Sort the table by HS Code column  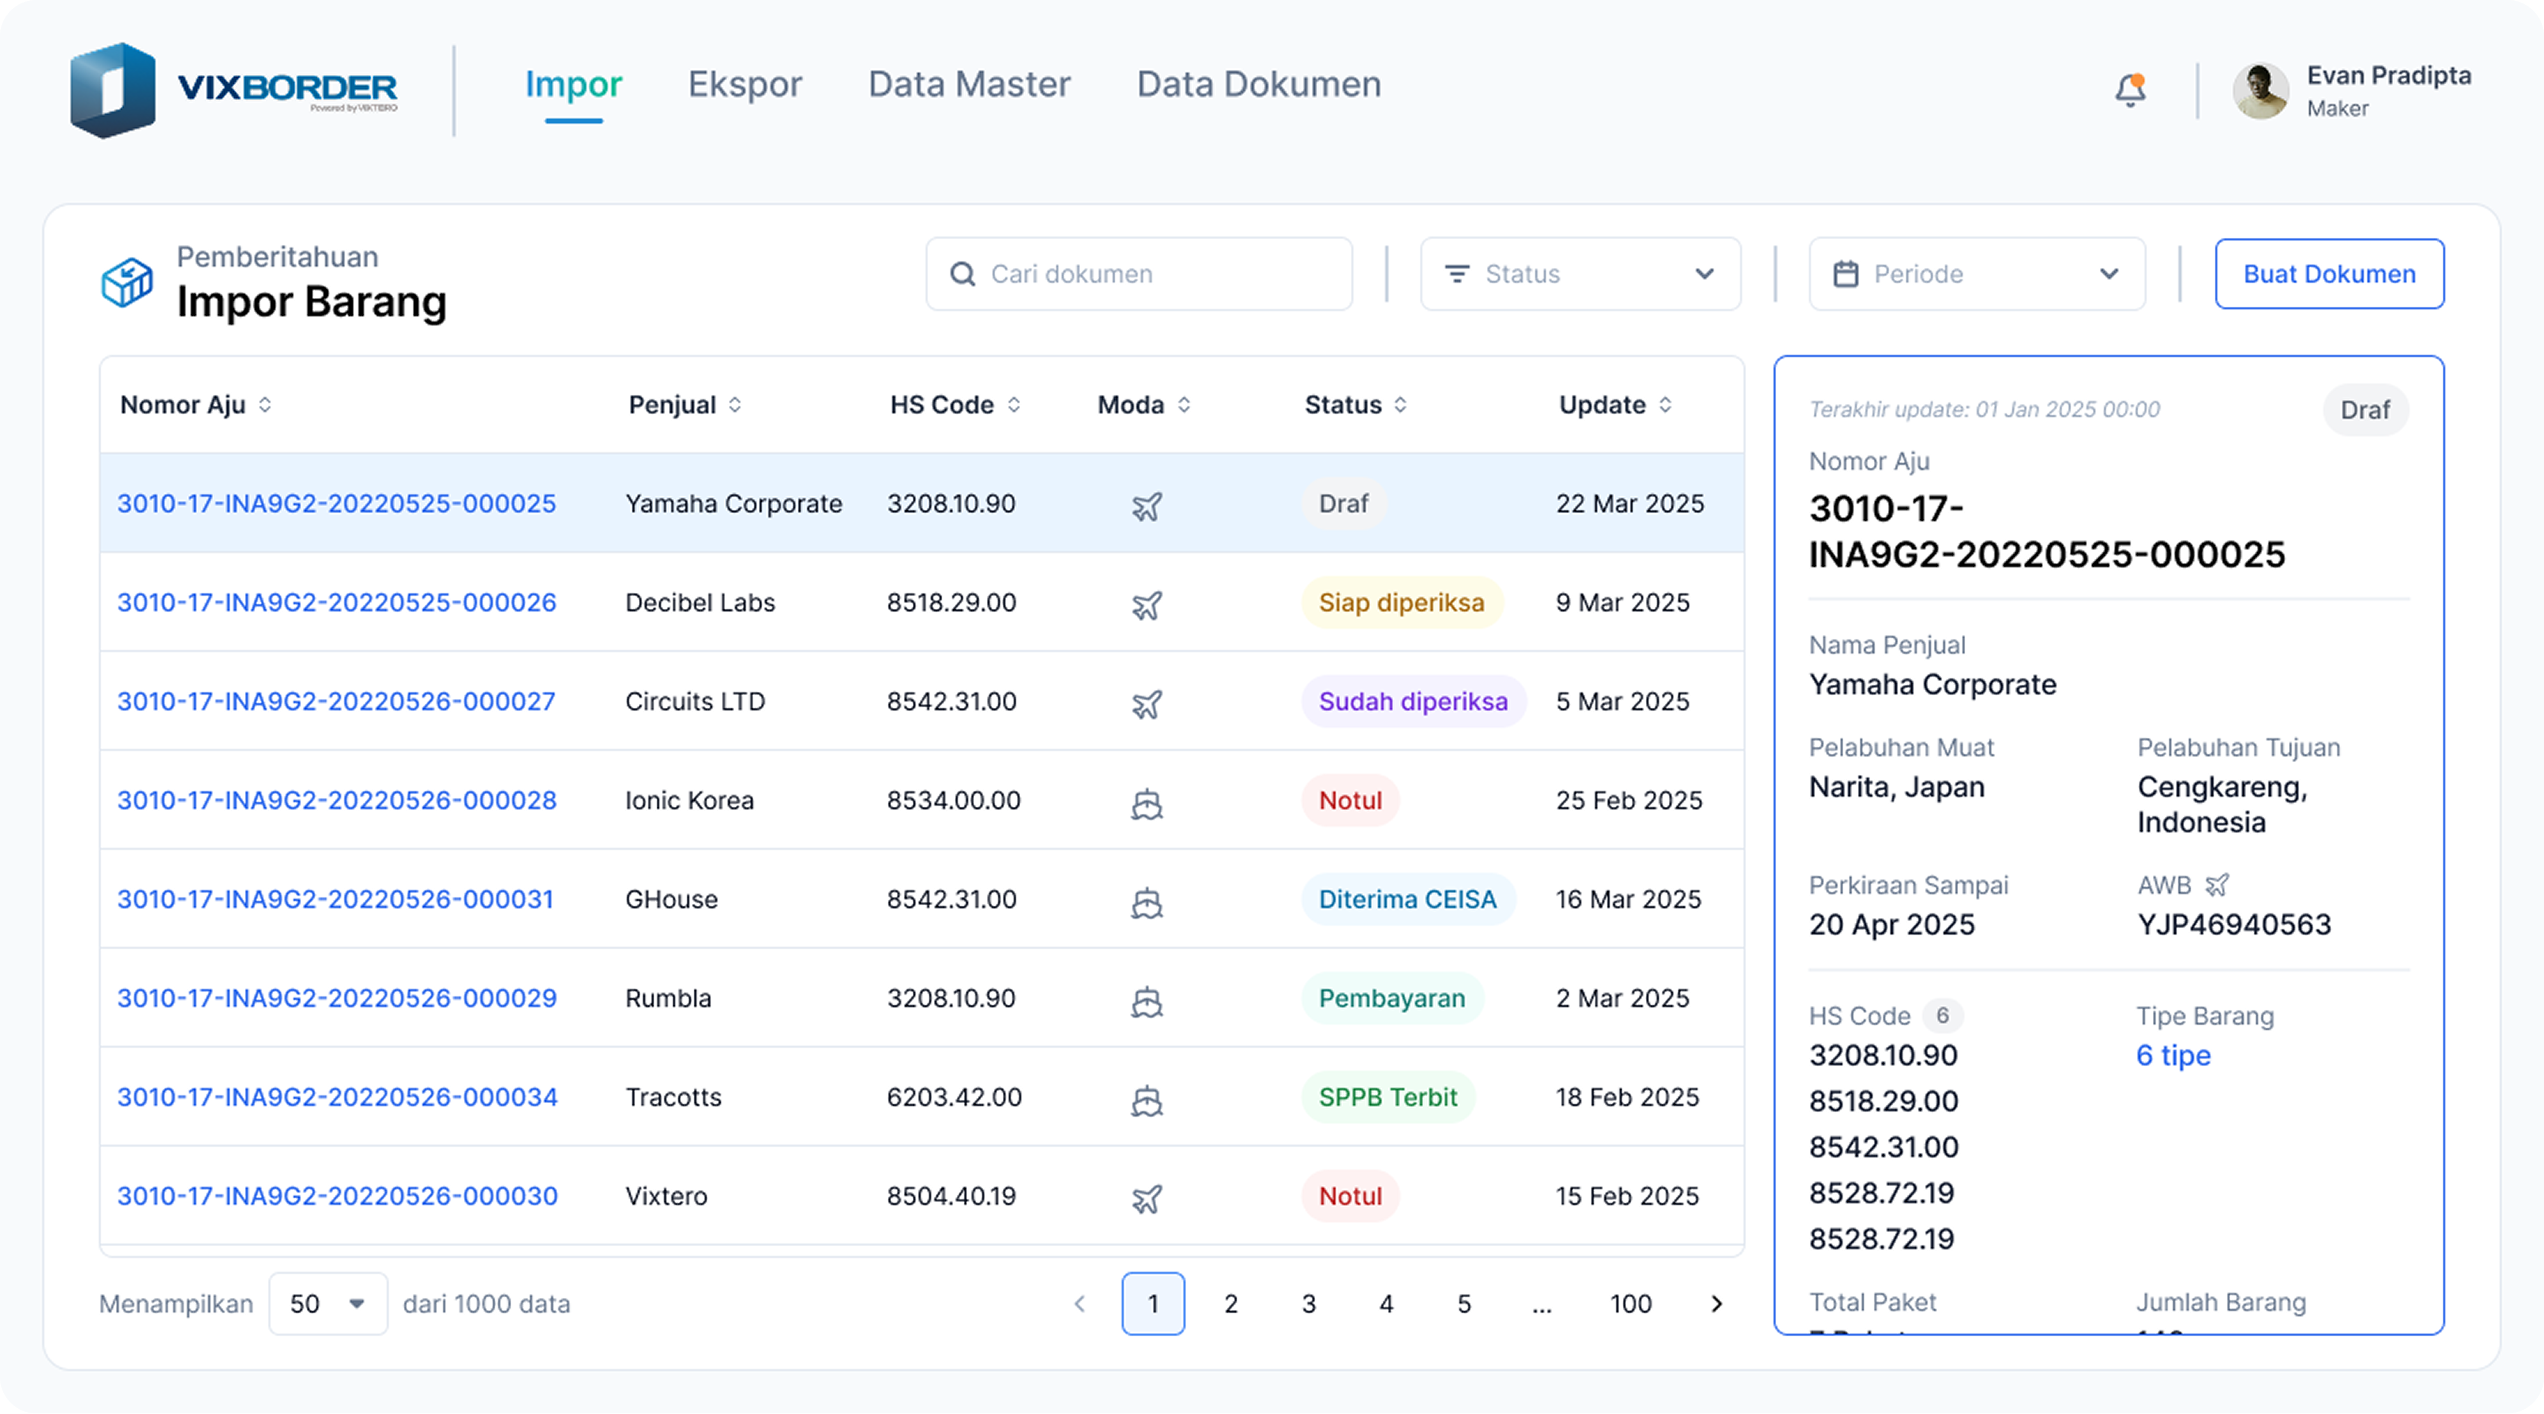point(1013,405)
